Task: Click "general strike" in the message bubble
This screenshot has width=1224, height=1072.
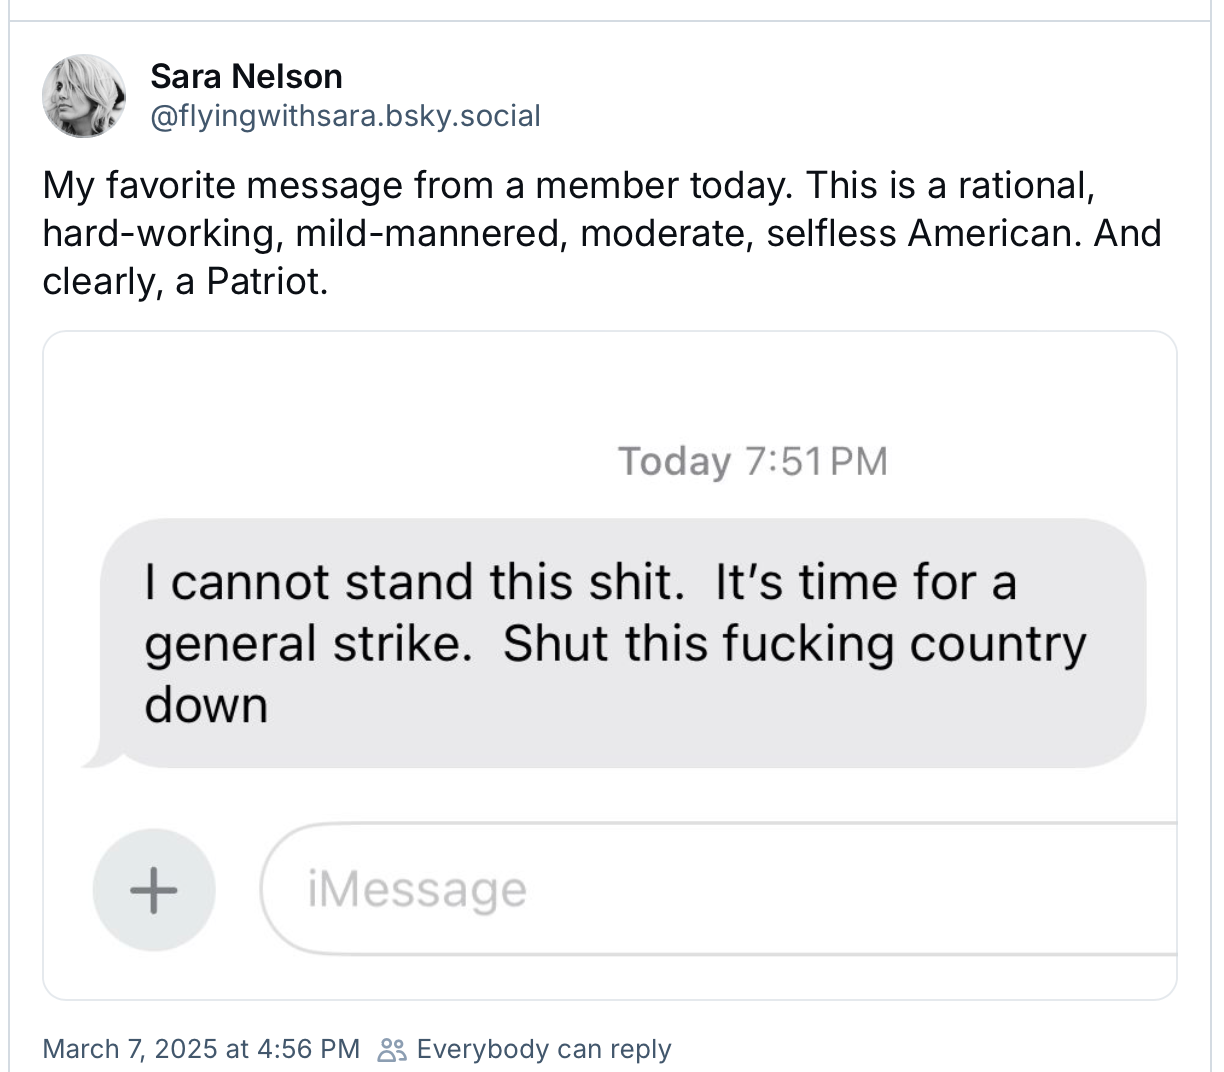Action: 308,644
